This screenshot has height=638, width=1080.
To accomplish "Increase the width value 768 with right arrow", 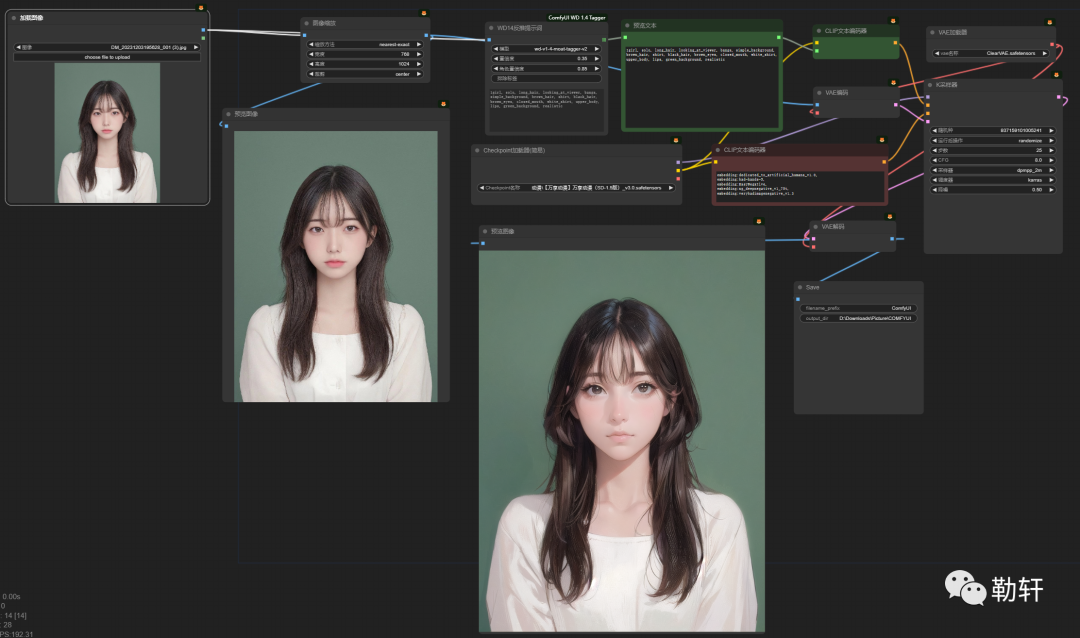I will [x=418, y=54].
